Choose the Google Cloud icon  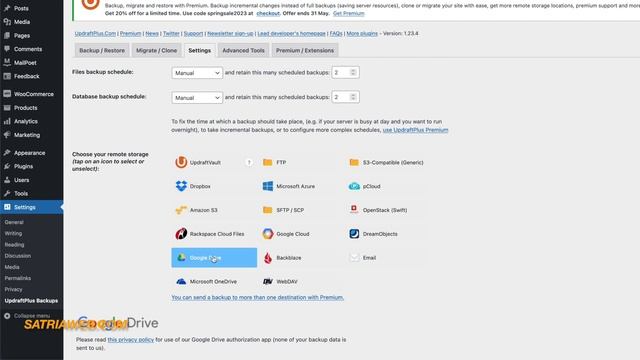(x=268, y=234)
